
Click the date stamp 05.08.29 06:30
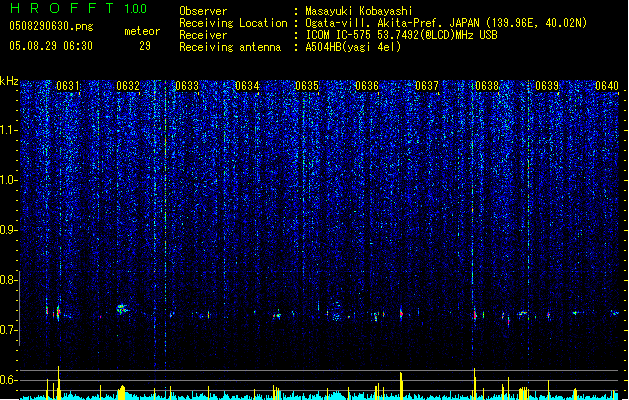[x=51, y=46]
